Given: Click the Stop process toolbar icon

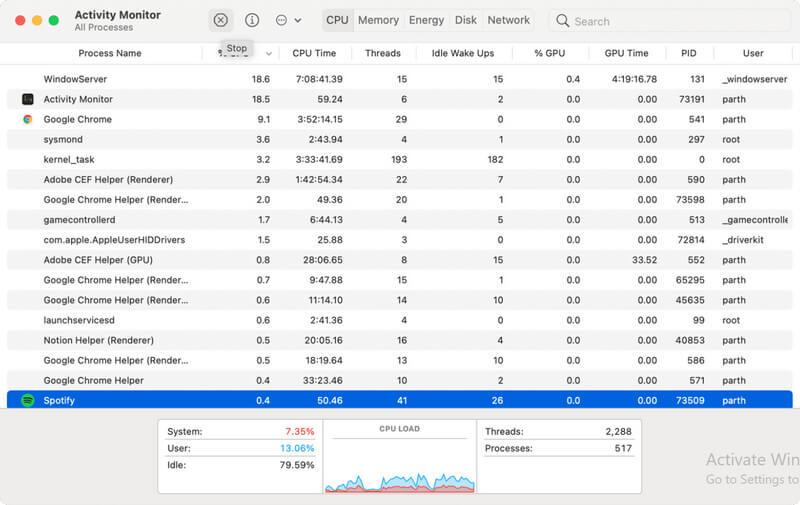Looking at the screenshot, I should coord(220,20).
